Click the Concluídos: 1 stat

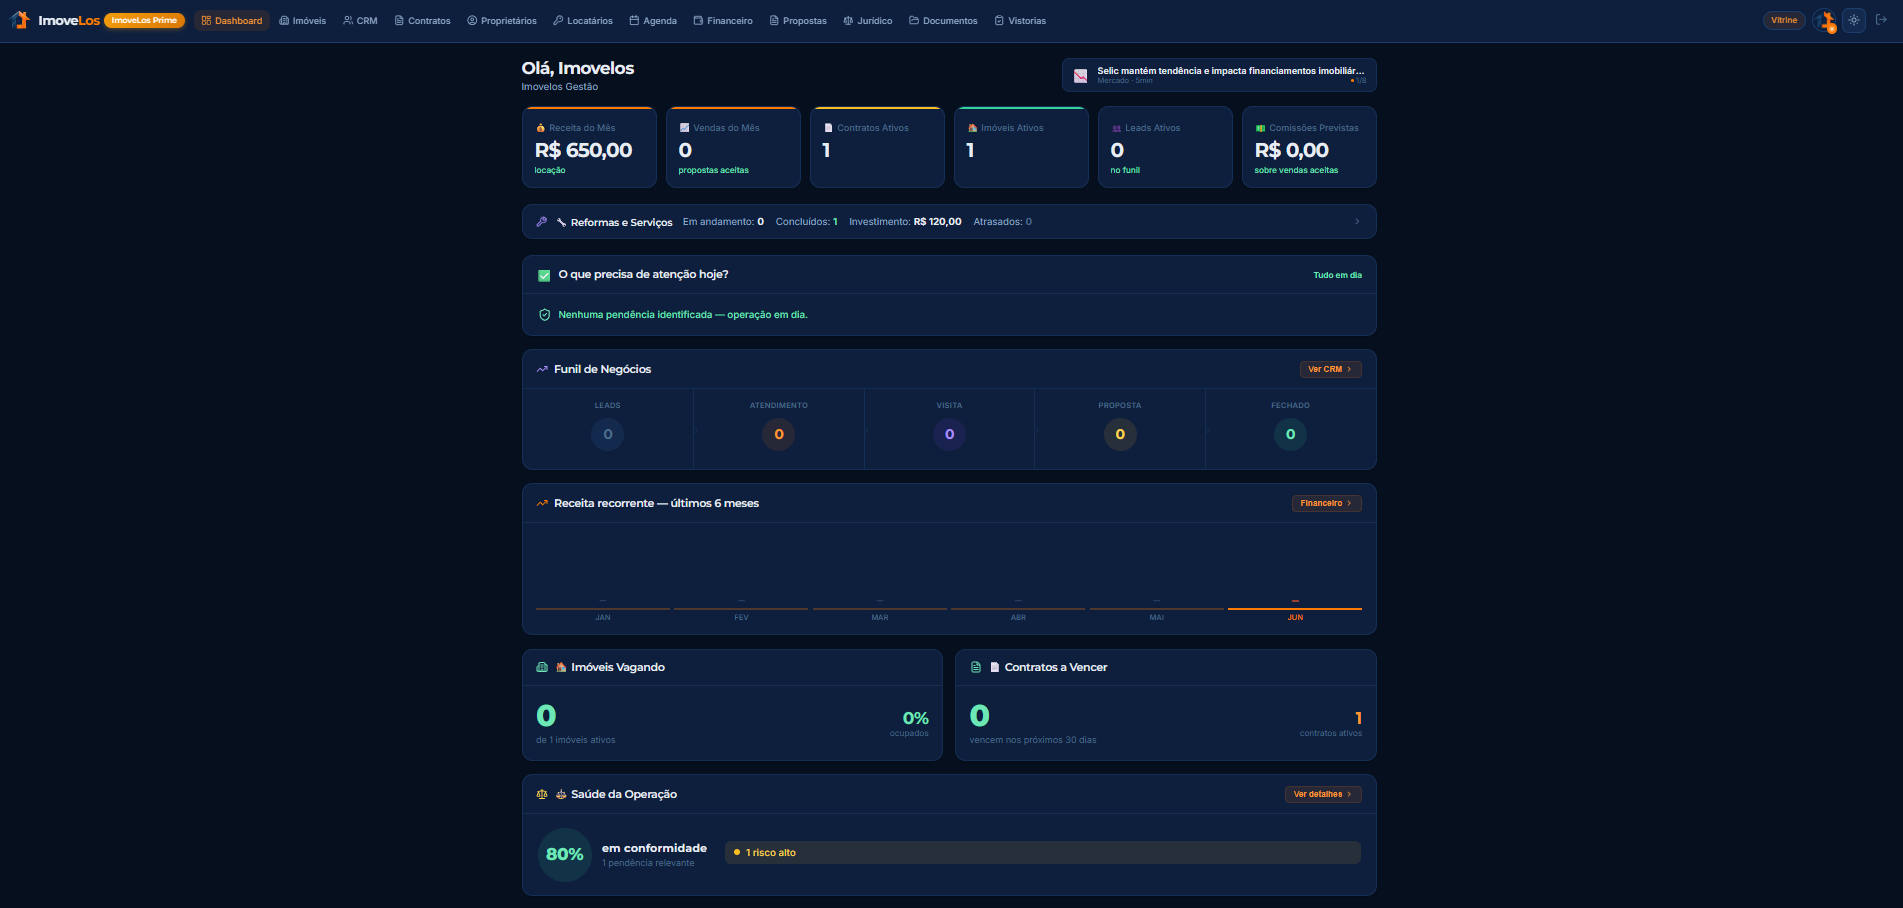click(x=806, y=222)
